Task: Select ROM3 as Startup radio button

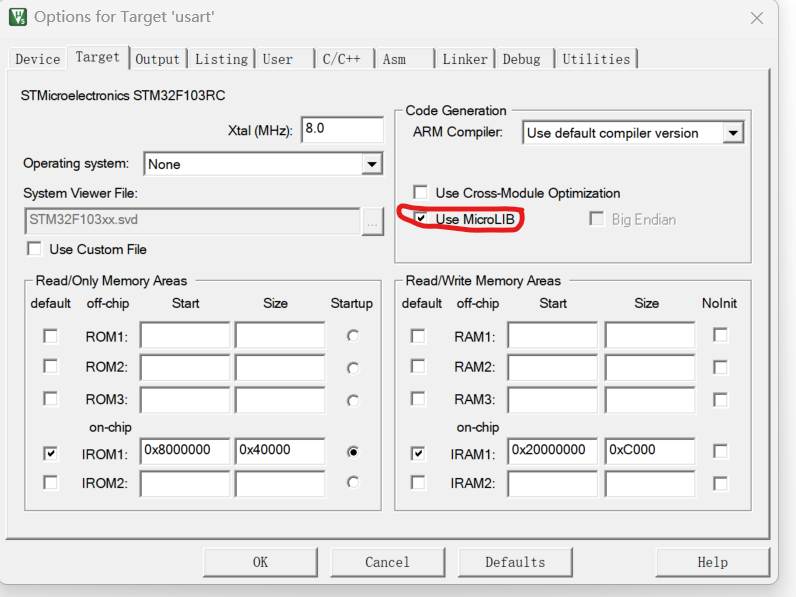Action: pos(353,401)
